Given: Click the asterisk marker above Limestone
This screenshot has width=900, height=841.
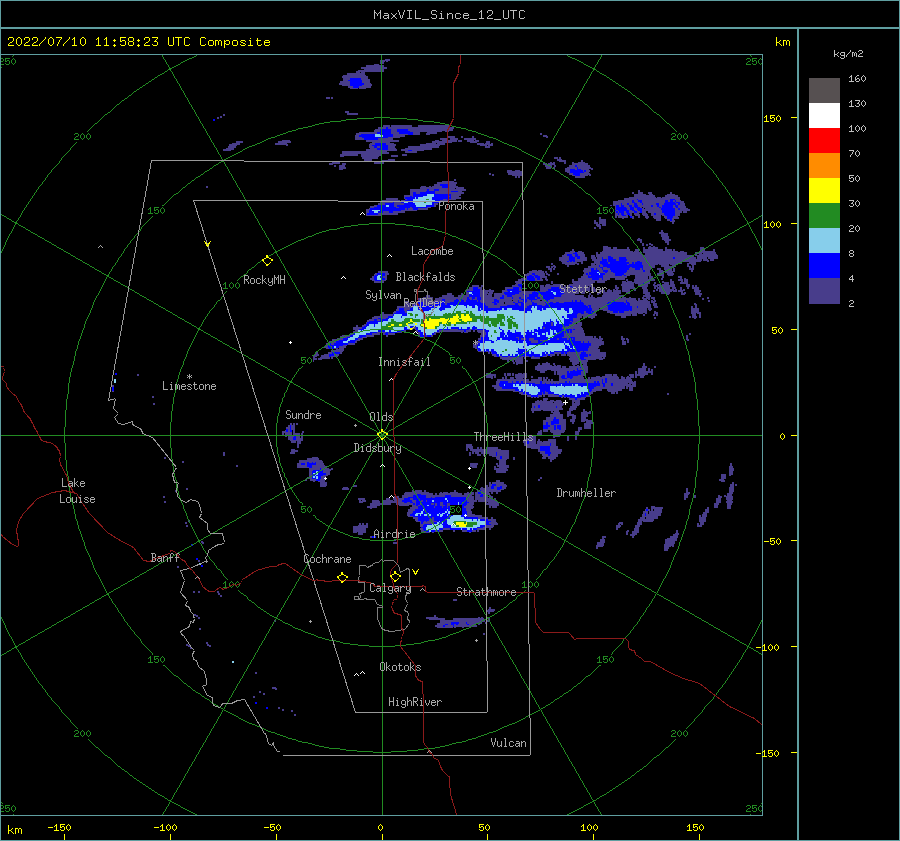Looking at the screenshot, I should click(189, 377).
